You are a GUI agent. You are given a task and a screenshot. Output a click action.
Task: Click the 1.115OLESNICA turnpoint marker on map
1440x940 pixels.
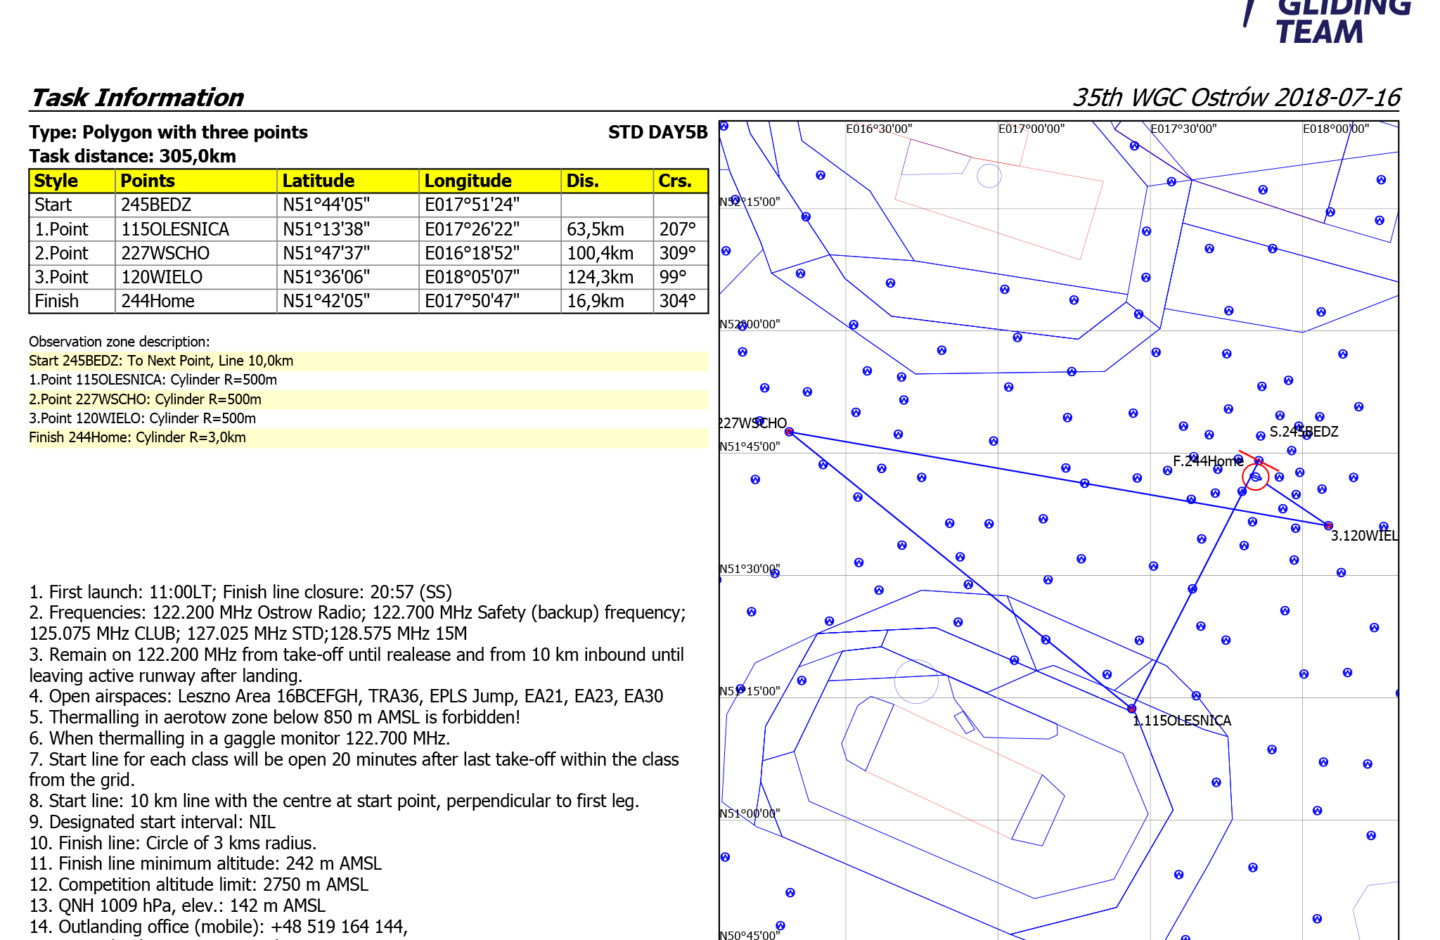(x=1132, y=708)
